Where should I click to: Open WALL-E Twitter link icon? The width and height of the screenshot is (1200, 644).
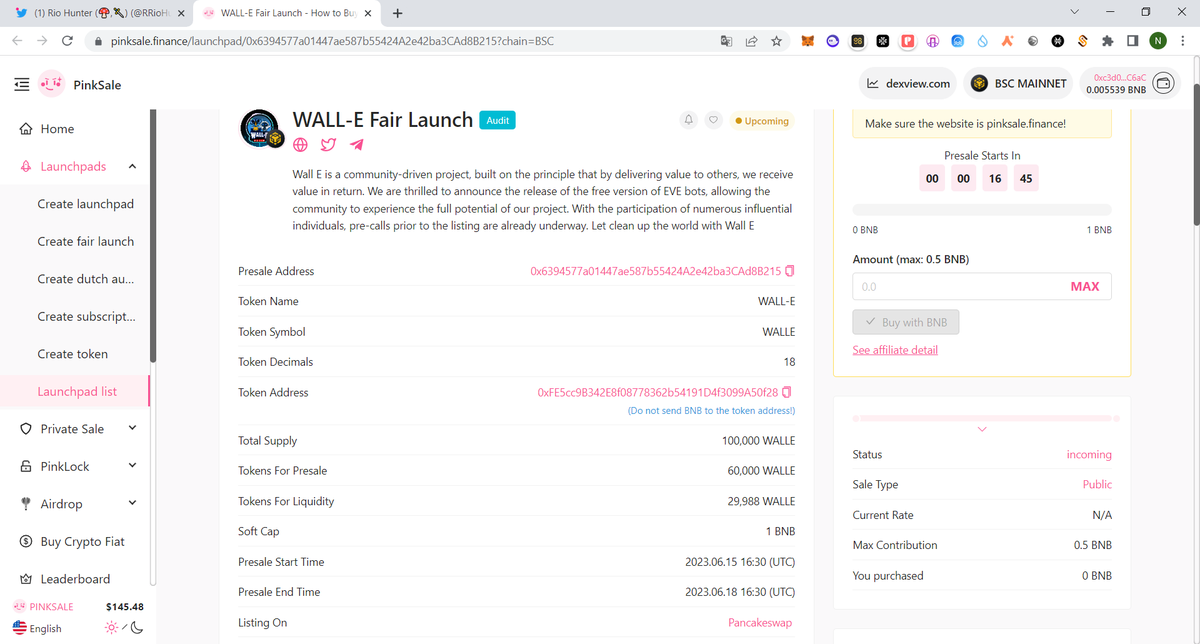pyautogui.click(x=328, y=144)
